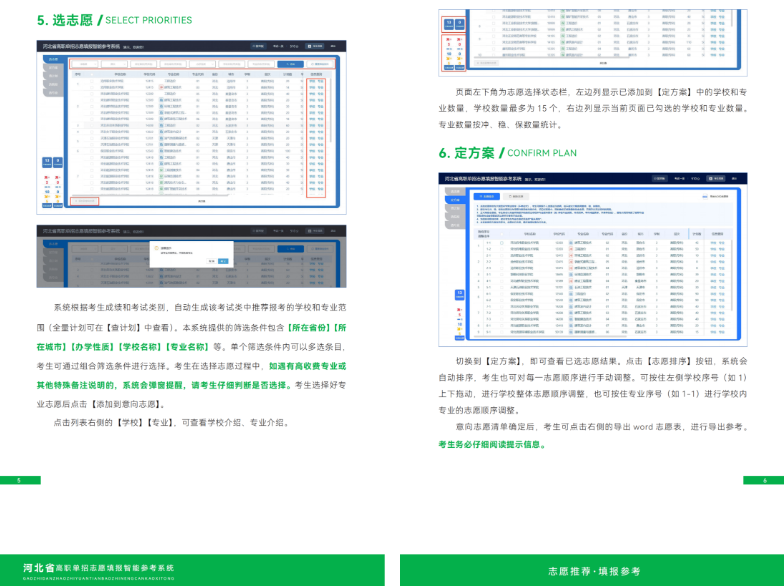Click vertical scrollbar of first priorities table

tap(330, 110)
